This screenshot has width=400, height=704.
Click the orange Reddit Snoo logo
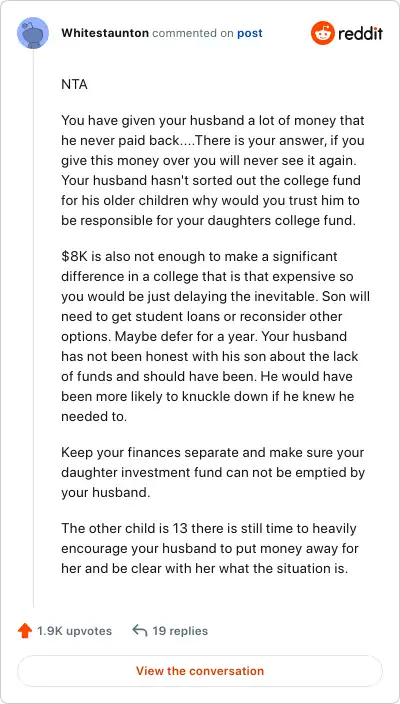click(322, 33)
